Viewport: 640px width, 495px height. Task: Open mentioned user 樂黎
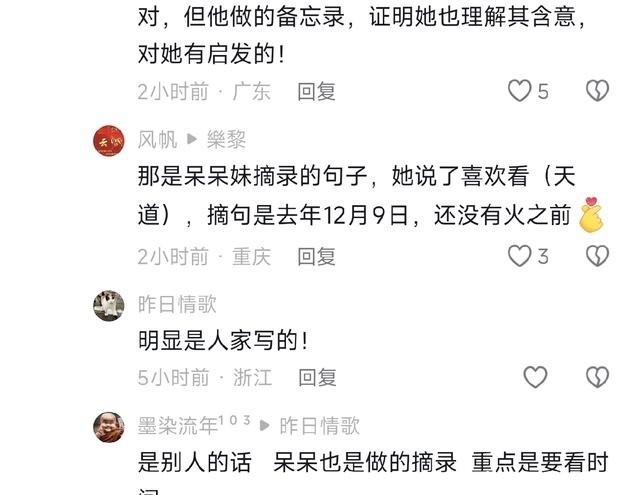point(227,140)
